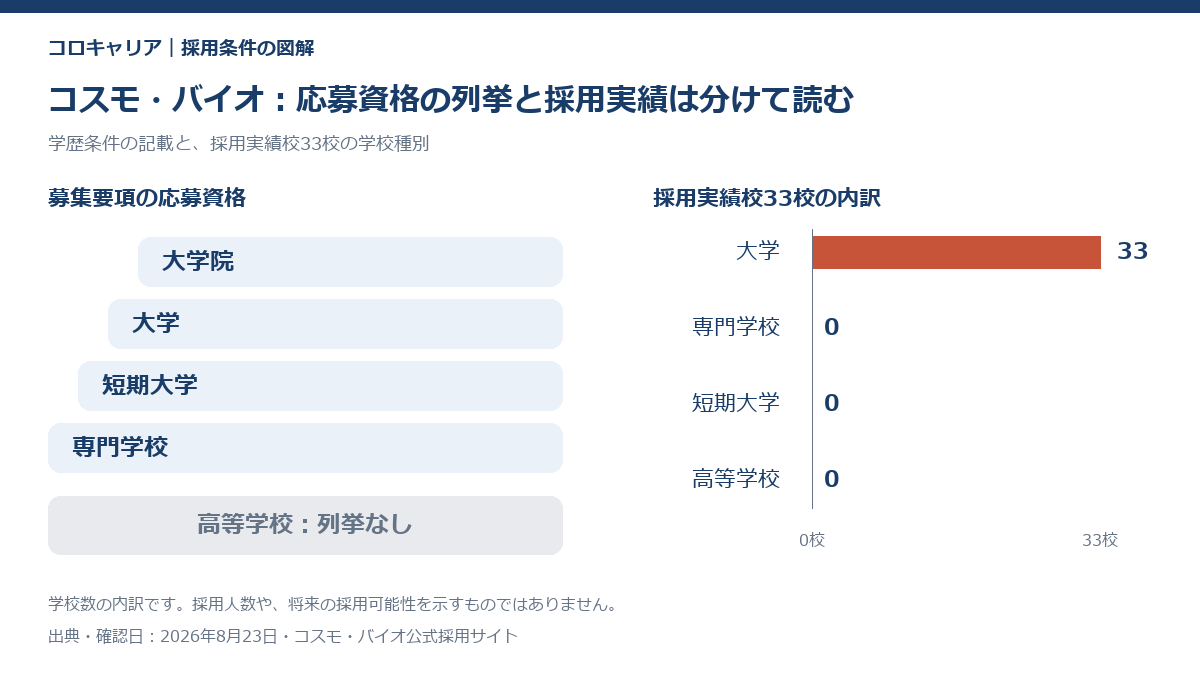Viewport: 1200px width, 675px height.
Task: Click the red 大学 bar in chart
Action: pyautogui.click(x=957, y=252)
